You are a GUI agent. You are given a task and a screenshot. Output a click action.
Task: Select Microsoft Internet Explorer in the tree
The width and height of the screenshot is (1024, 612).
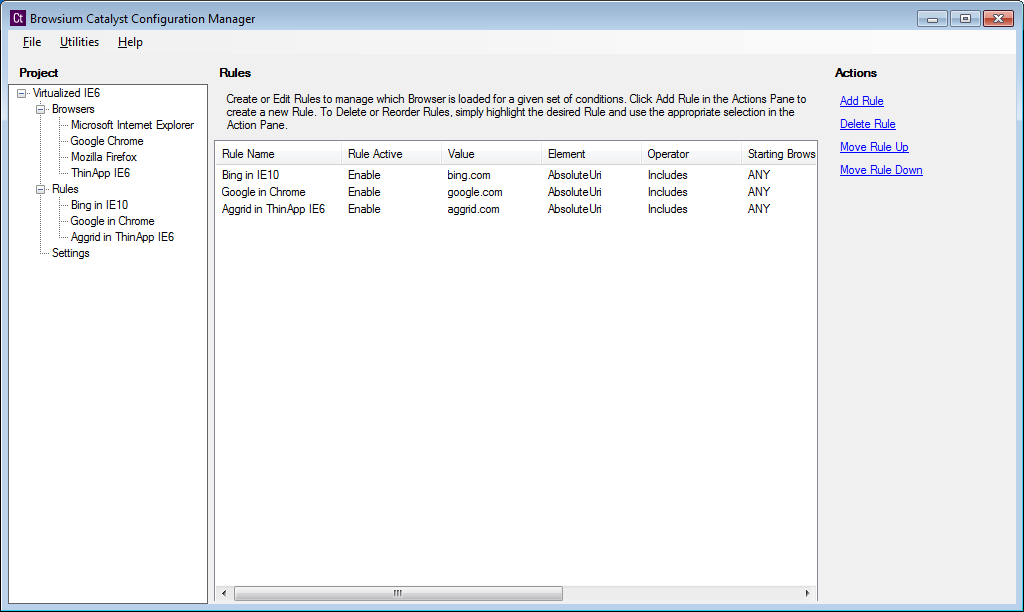click(132, 125)
